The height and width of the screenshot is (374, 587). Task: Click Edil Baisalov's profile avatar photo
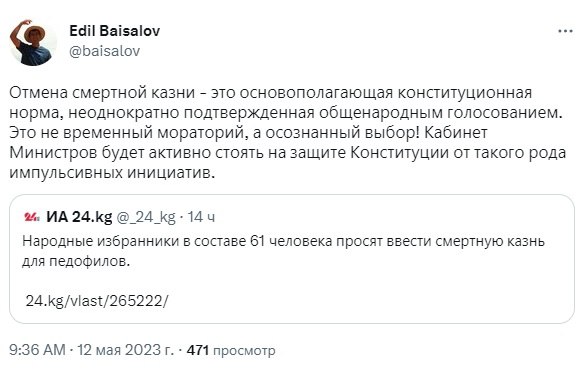33,43
